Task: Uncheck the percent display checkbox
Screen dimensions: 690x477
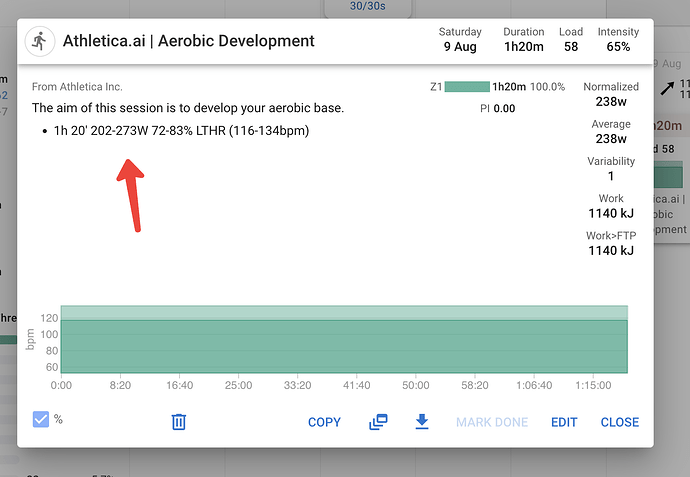Action: [41, 419]
